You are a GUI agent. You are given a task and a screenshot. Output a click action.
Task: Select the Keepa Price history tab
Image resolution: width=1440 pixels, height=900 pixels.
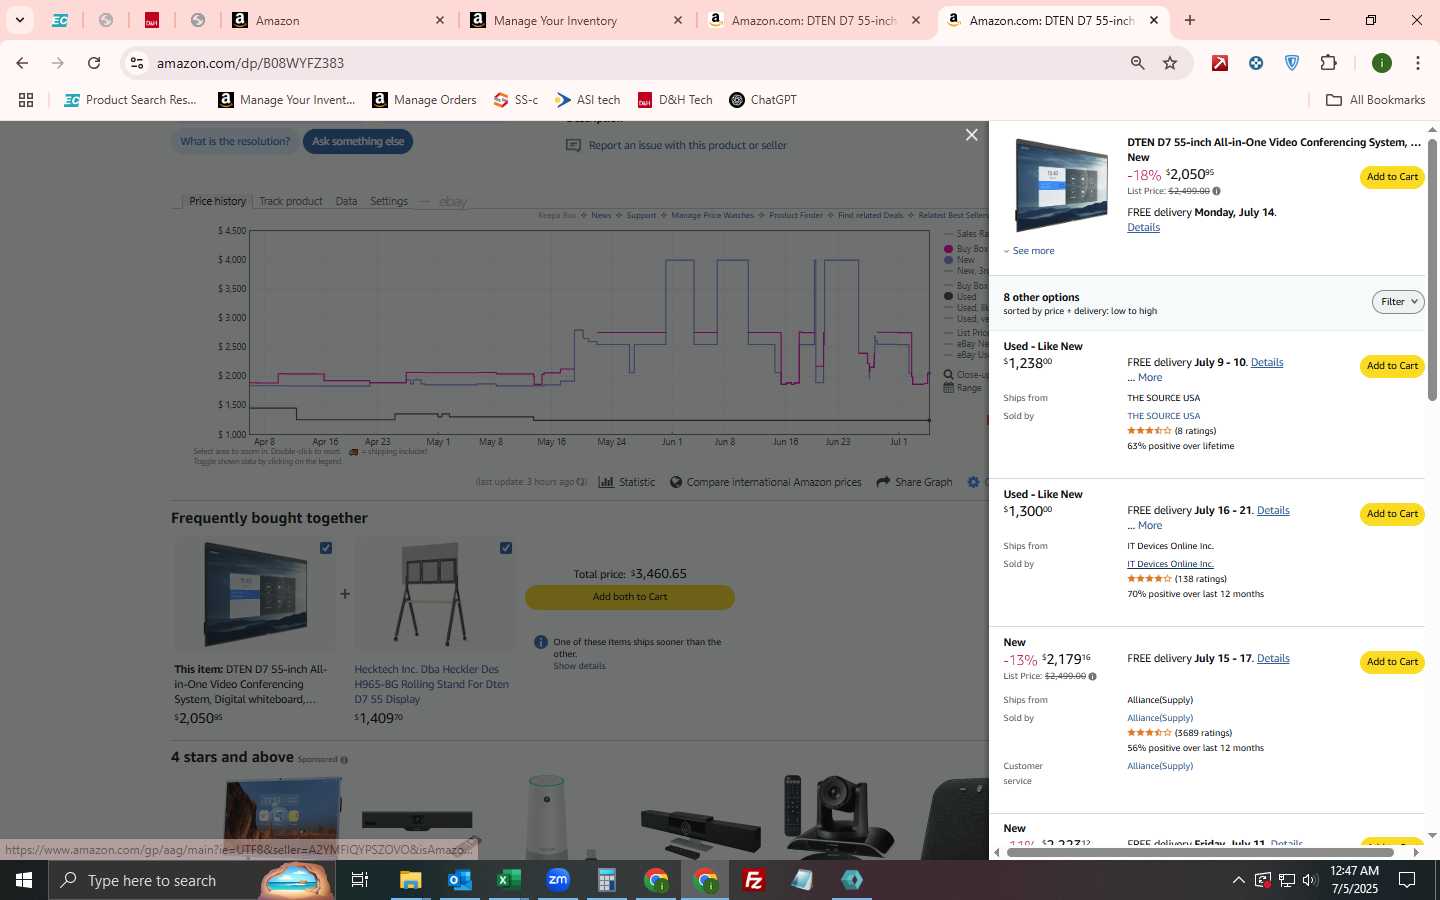(x=217, y=201)
